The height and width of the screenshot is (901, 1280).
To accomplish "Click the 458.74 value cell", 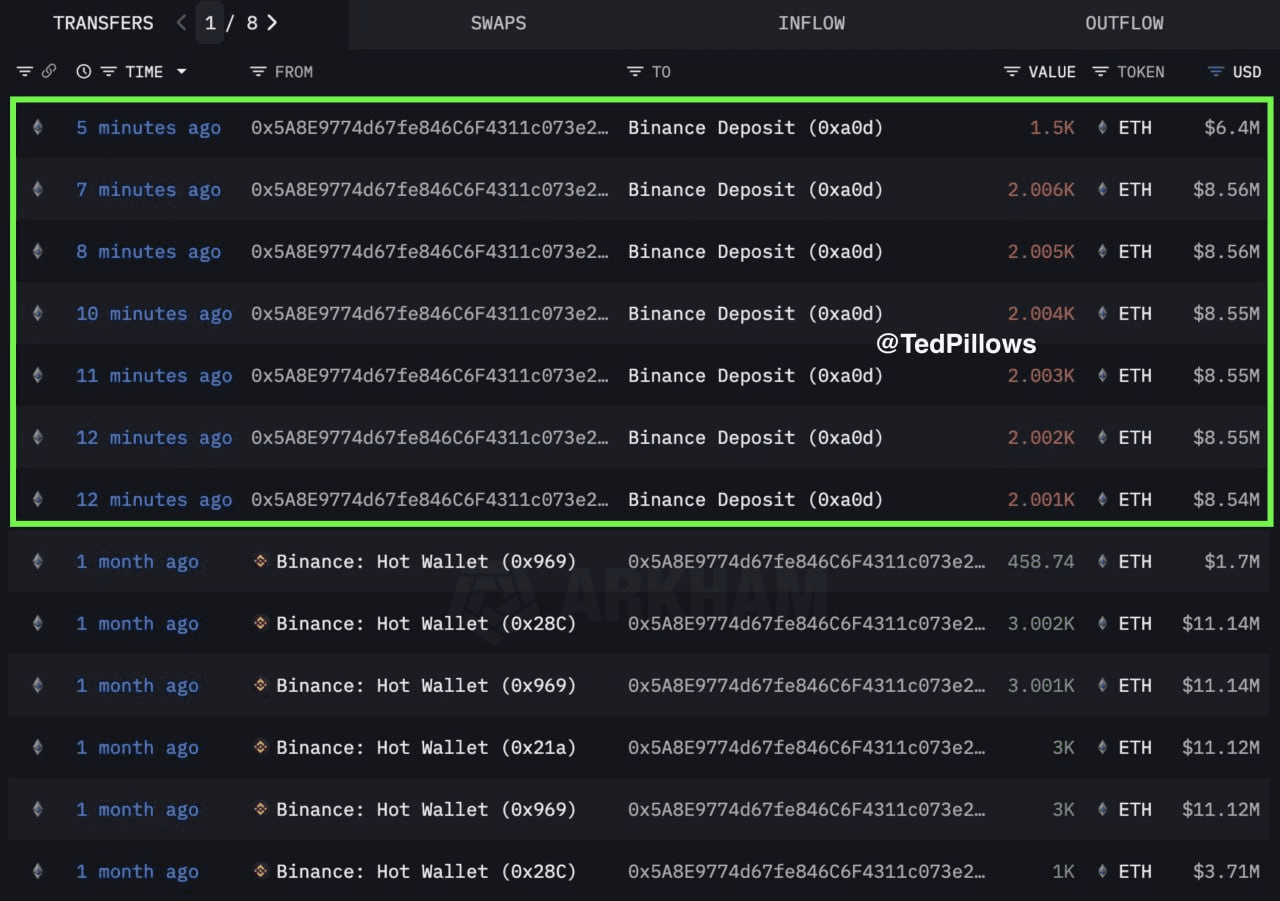I will (1041, 562).
